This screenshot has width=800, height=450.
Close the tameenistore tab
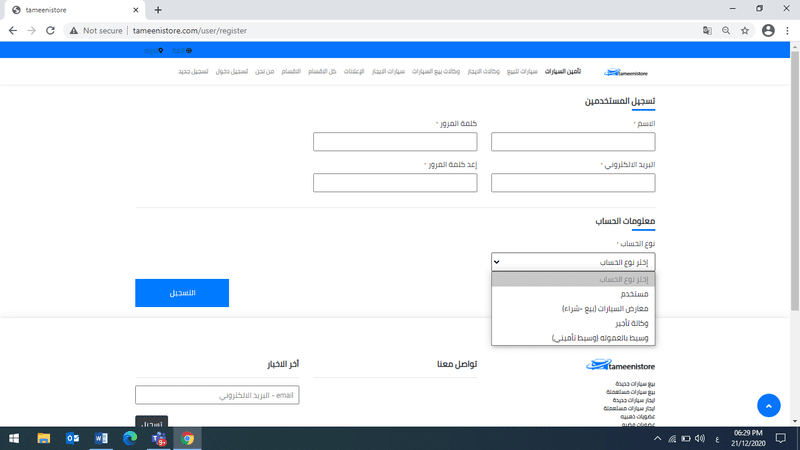point(136,10)
